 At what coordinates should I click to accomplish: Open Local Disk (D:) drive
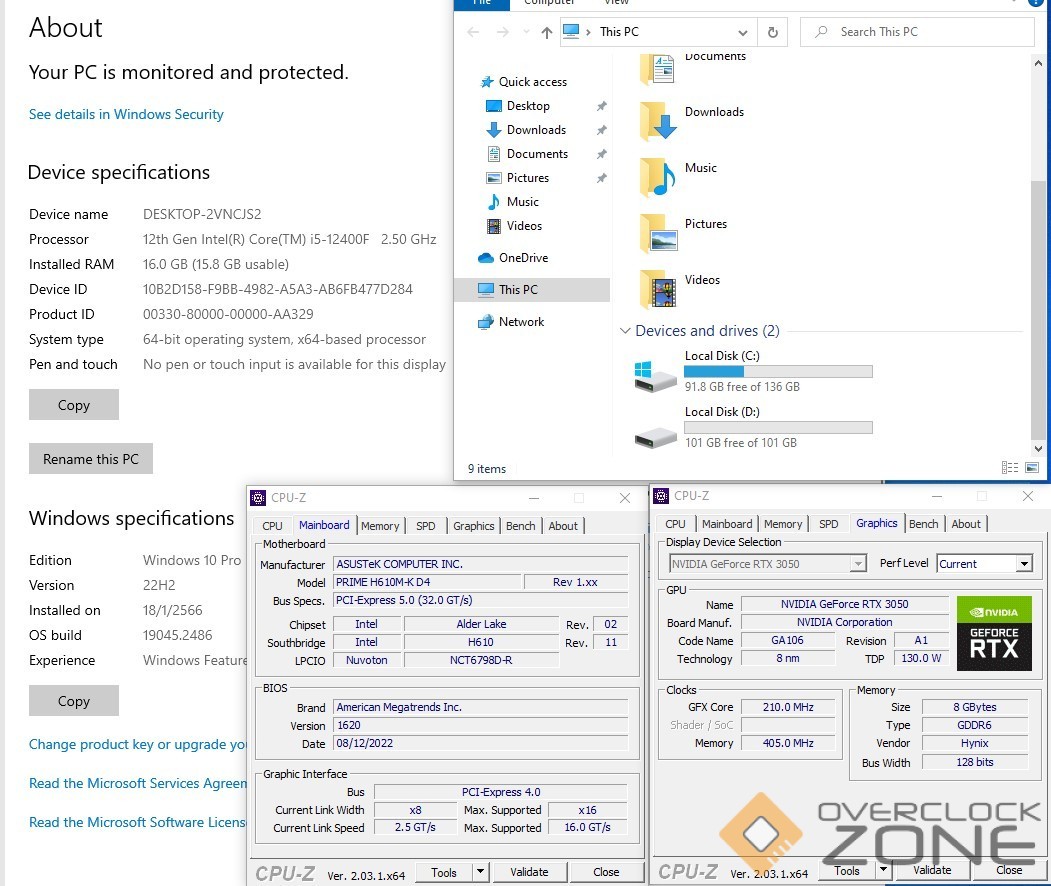click(656, 431)
